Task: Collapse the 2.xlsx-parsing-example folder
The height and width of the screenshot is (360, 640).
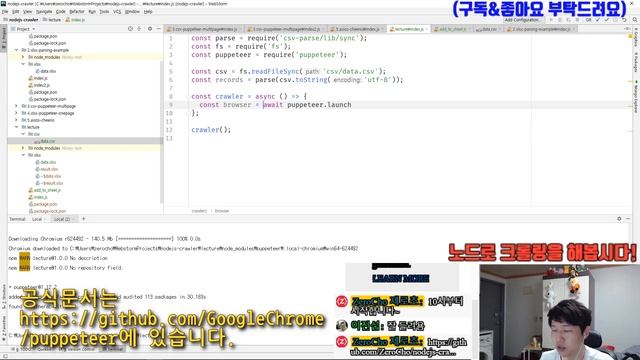Action: 17,50
